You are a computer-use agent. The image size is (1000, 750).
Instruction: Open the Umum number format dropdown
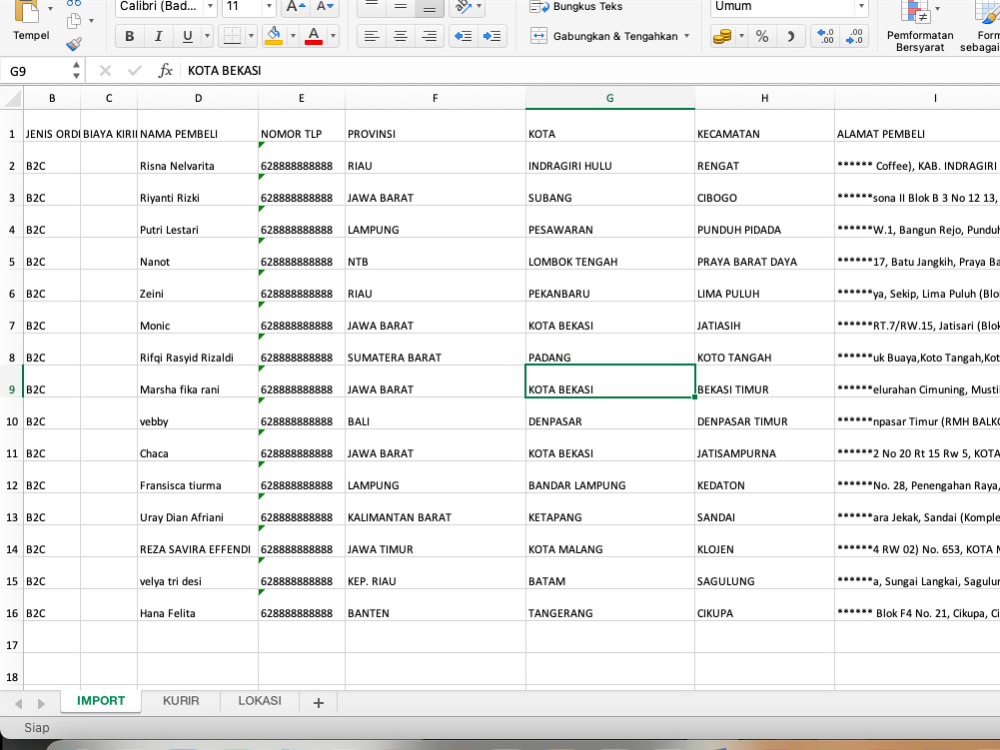[x=861, y=6]
